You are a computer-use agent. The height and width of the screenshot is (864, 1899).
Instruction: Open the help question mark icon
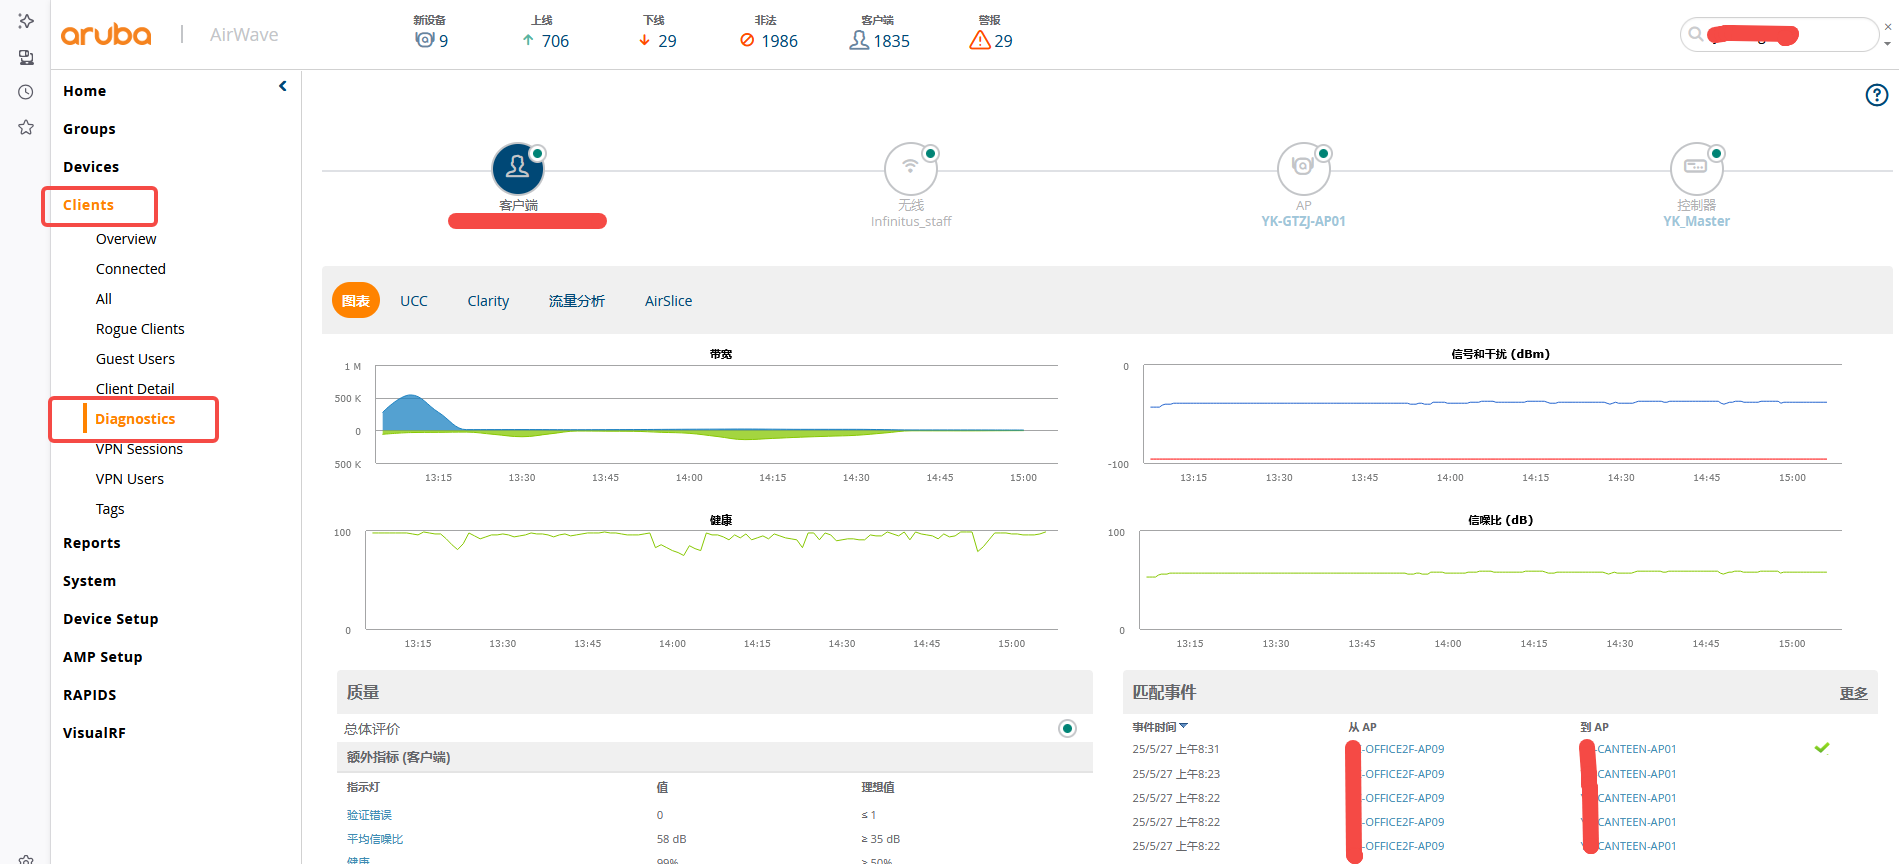pyautogui.click(x=1877, y=95)
